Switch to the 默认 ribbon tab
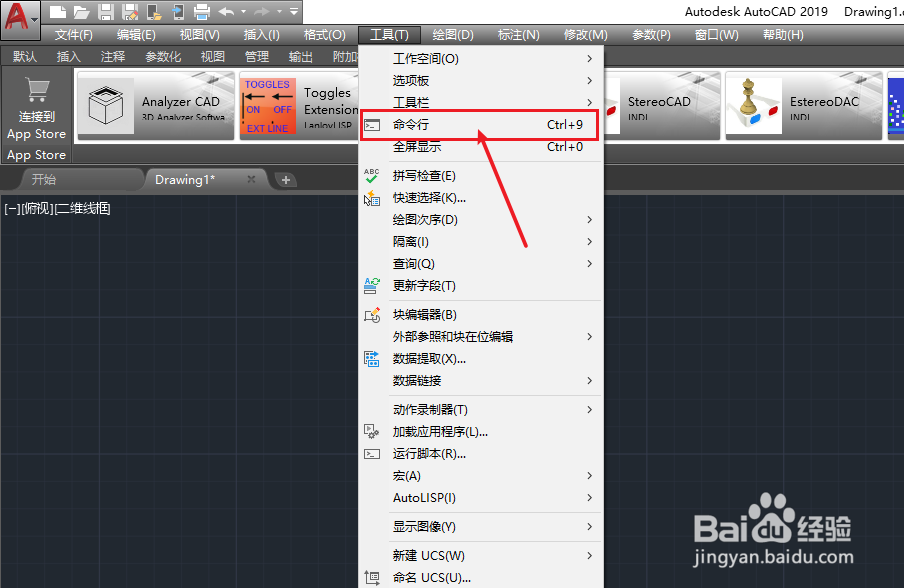904x588 pixels. [25, 56]
